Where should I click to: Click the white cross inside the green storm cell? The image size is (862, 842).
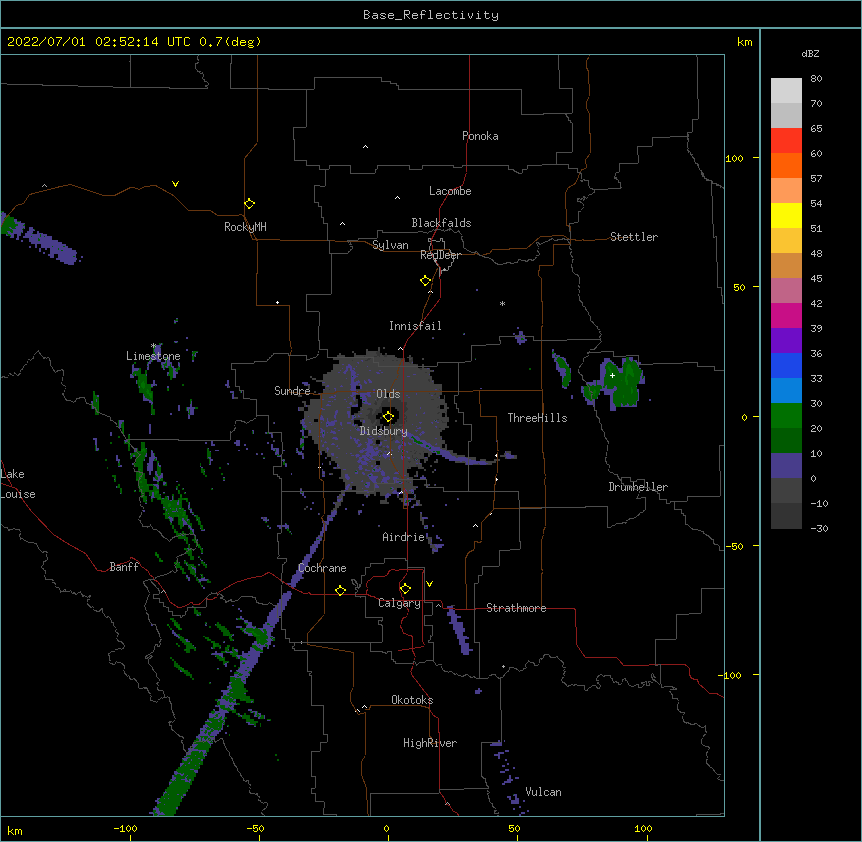coord(612,375)
